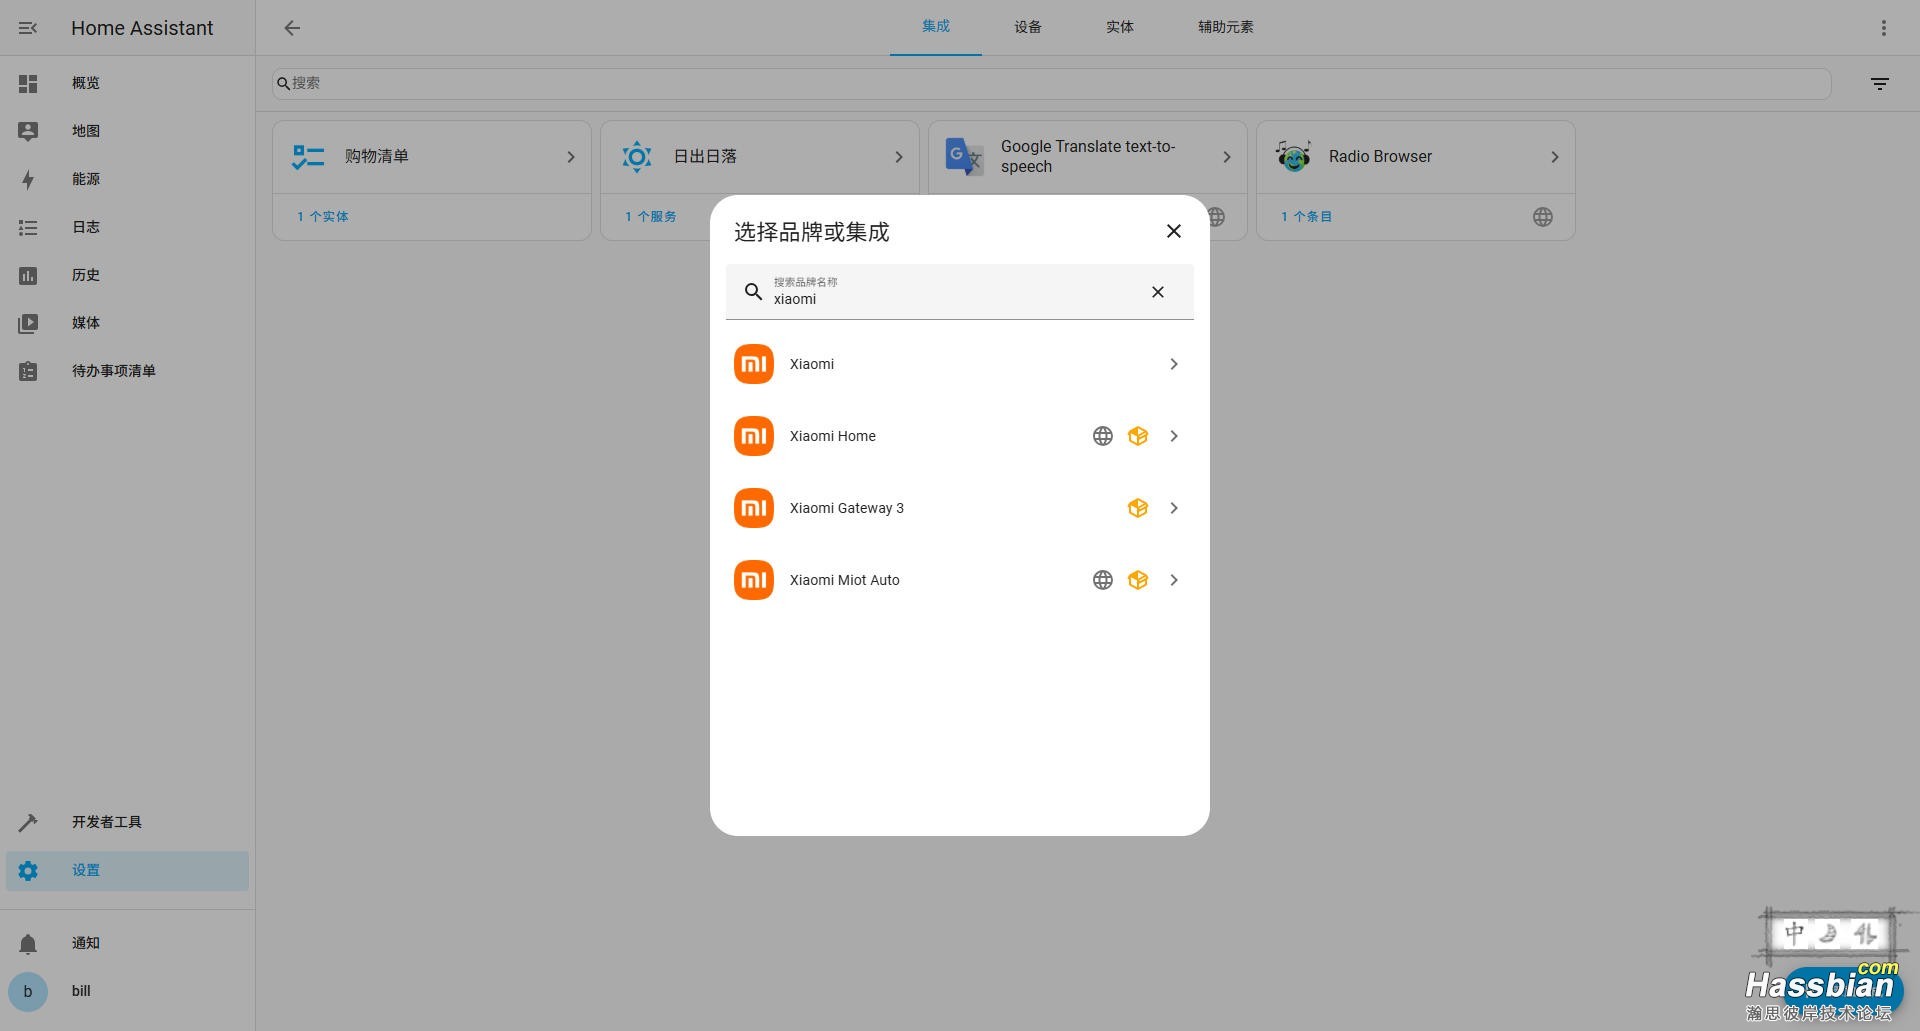Screen dimensions: 1920x1031
Task: Click the Home Assistant title
Action: [142, 28]
